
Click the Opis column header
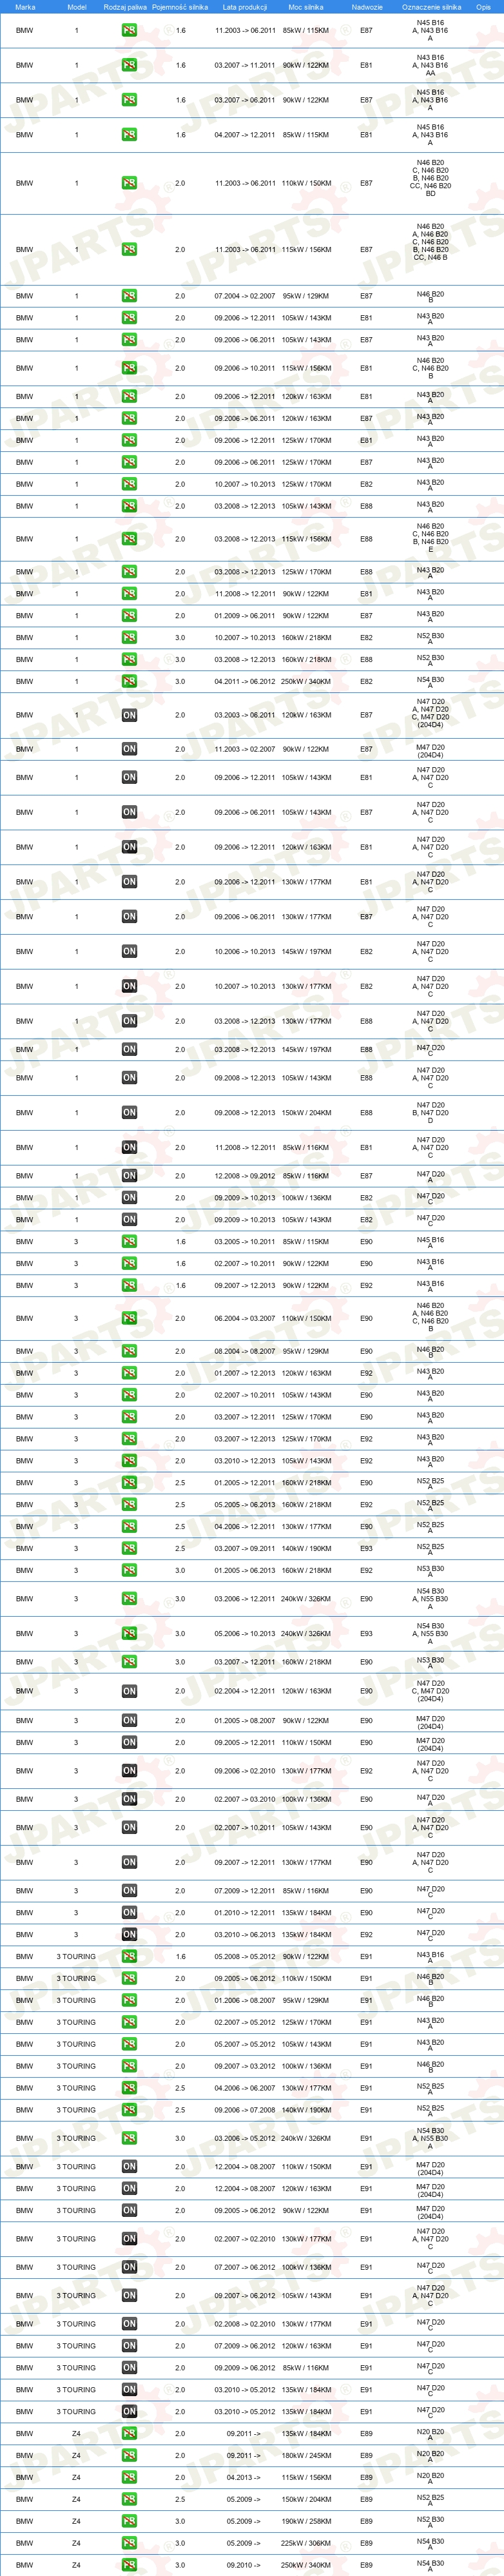[483, 7]
